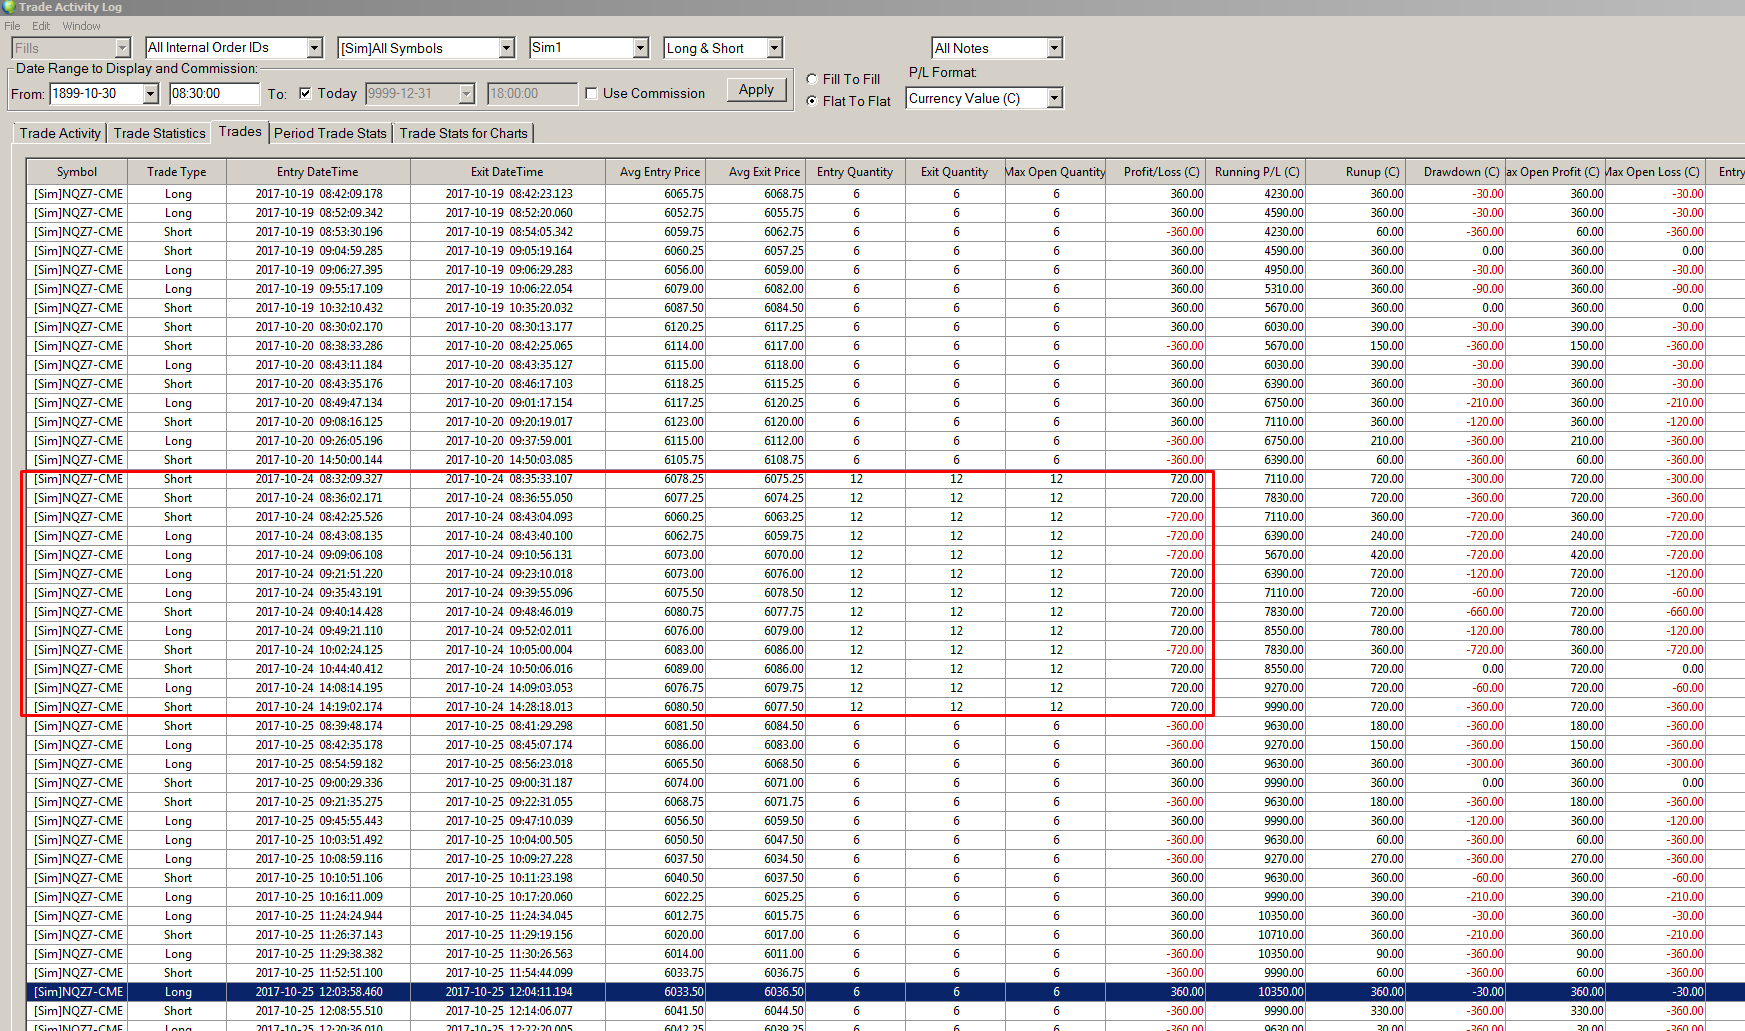Select the Flat To Flat radio button
Image resolution: width=1745 pixels, height=1031 pixels.
(x=812, y=101)
